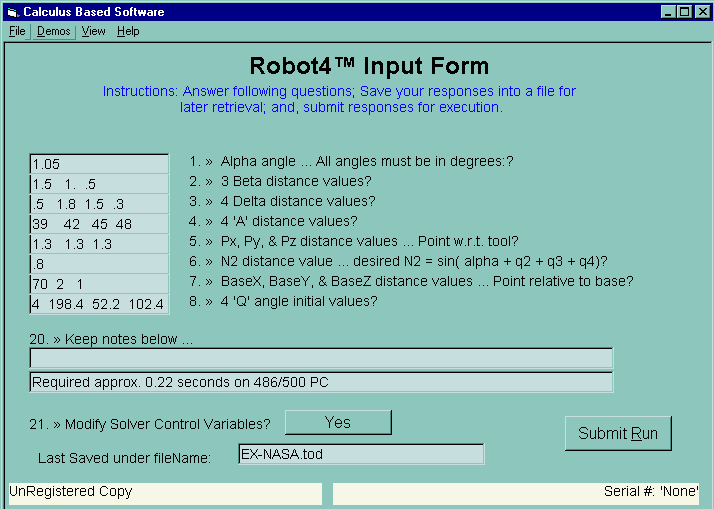The image size is (714, 509).
Task: Open the View menu
Action: (93, 31)
